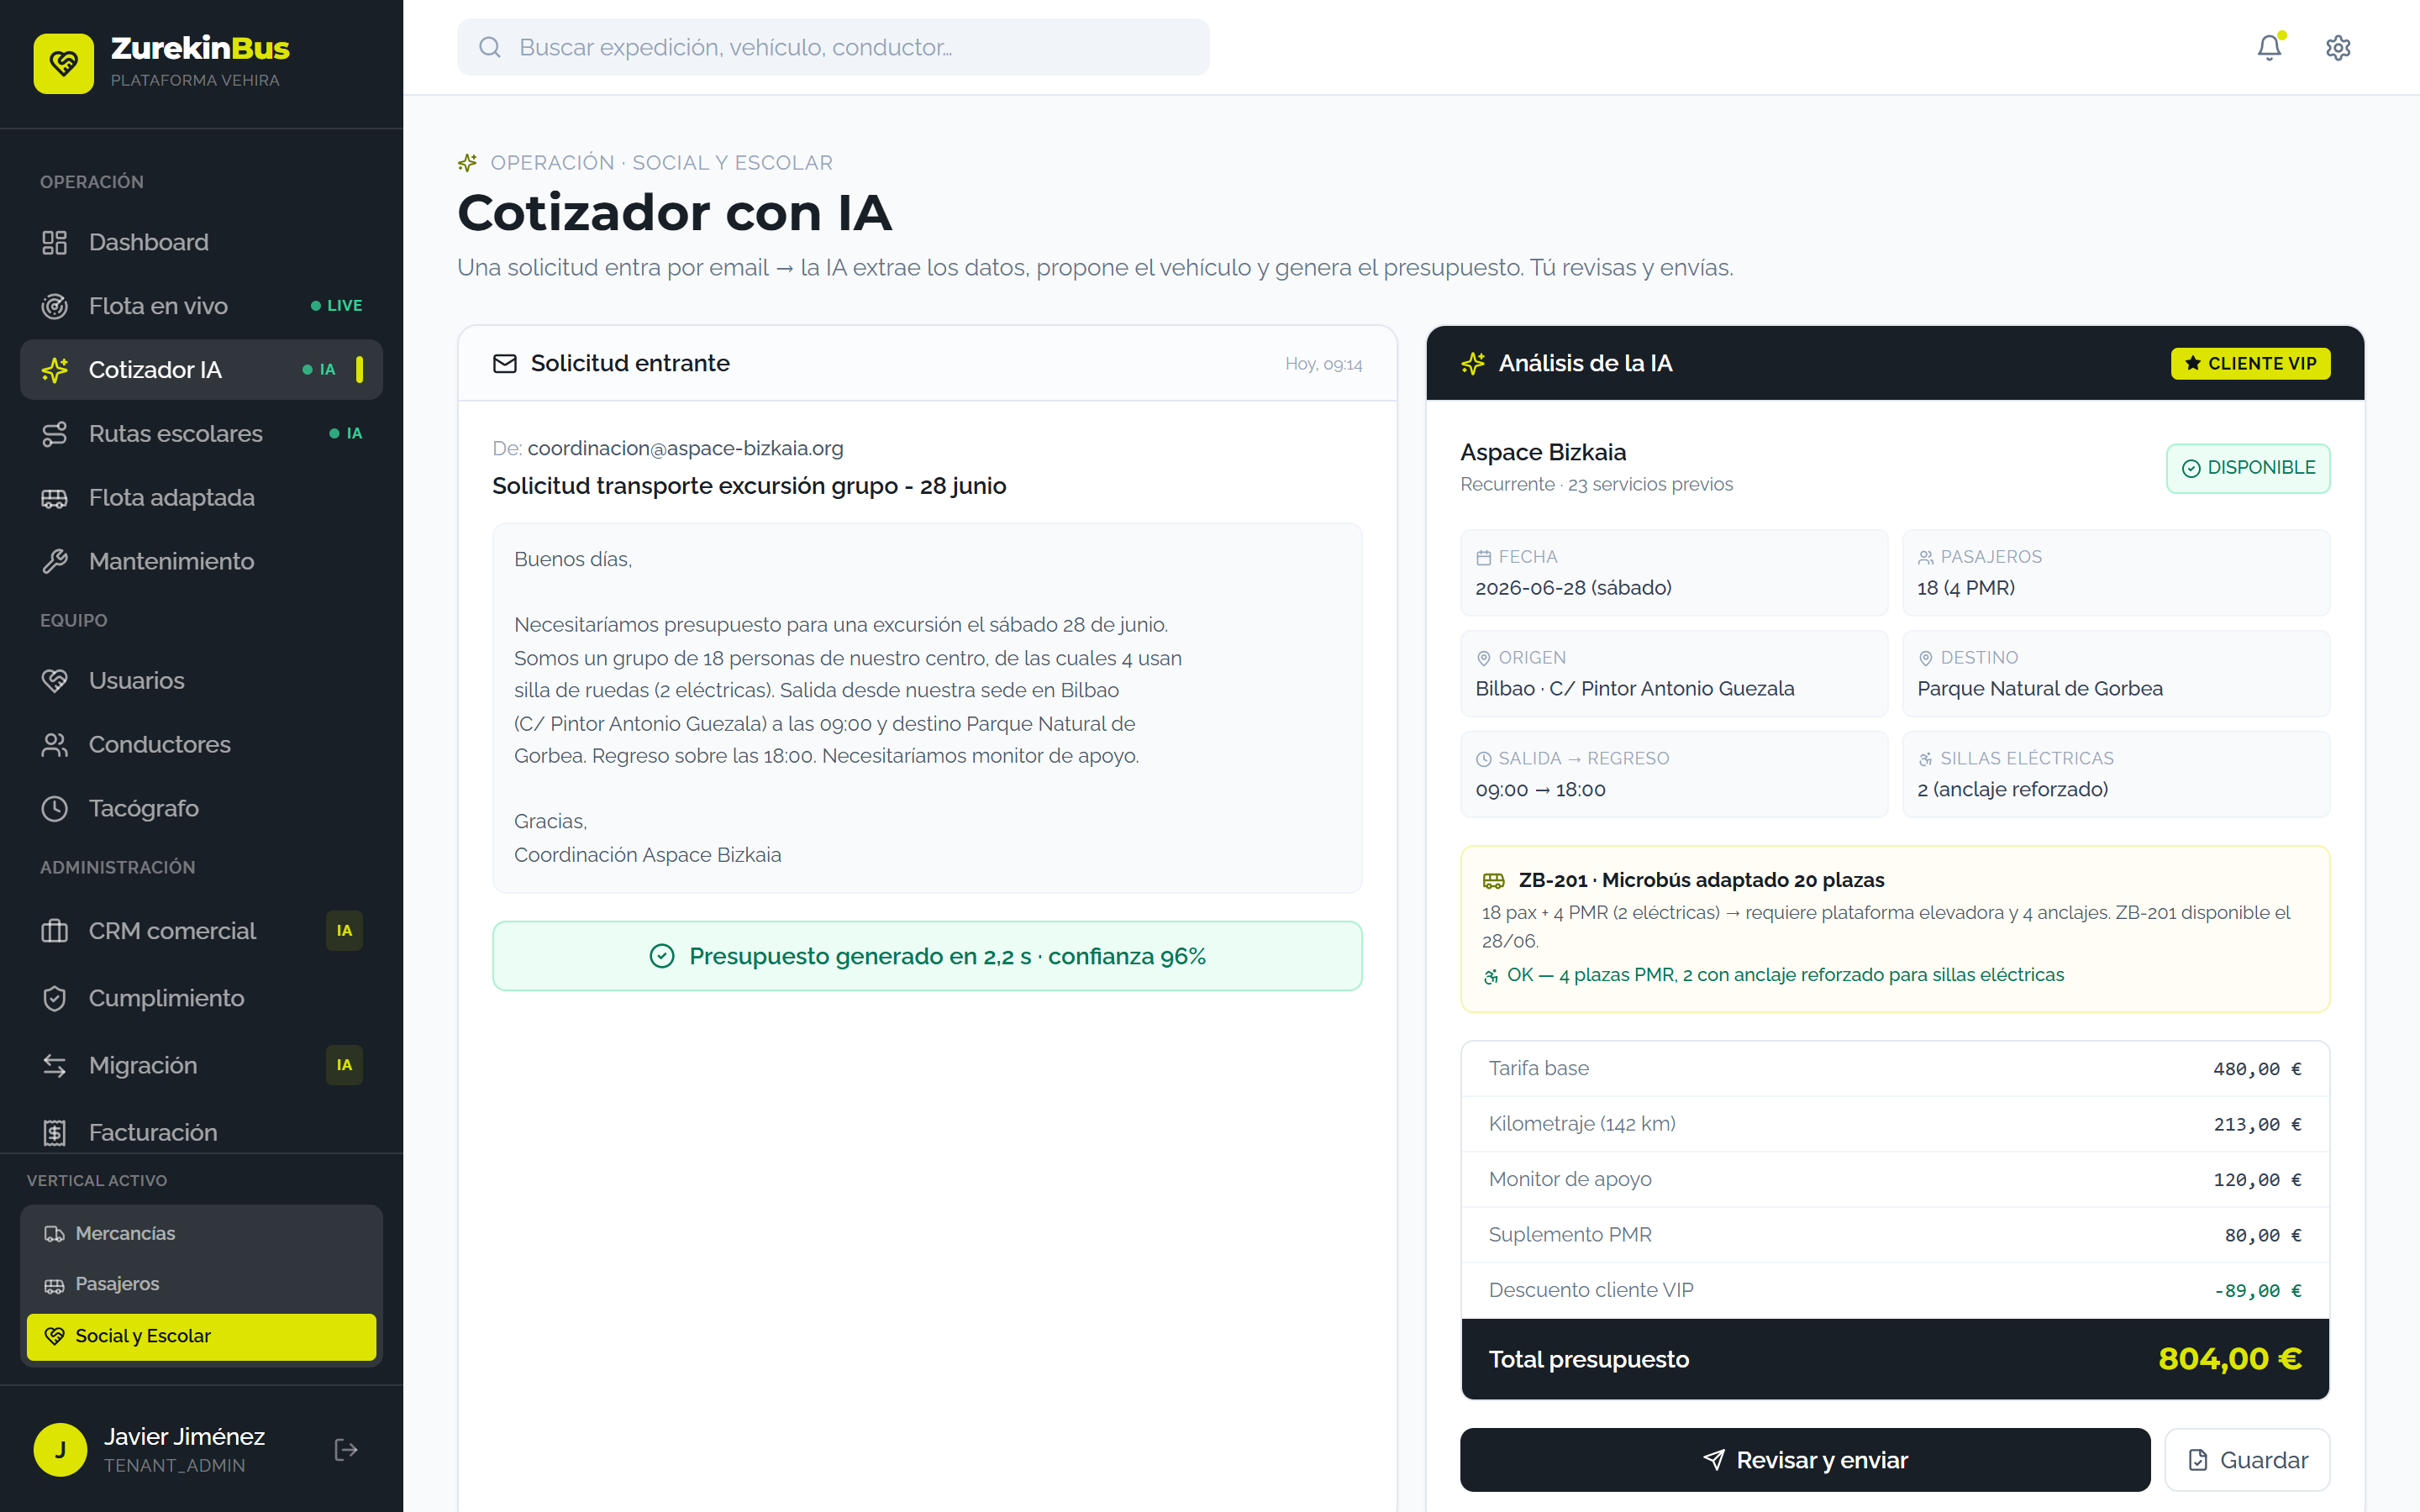
Task: Open settings gear in top bar
Action: pos(2338,47)
